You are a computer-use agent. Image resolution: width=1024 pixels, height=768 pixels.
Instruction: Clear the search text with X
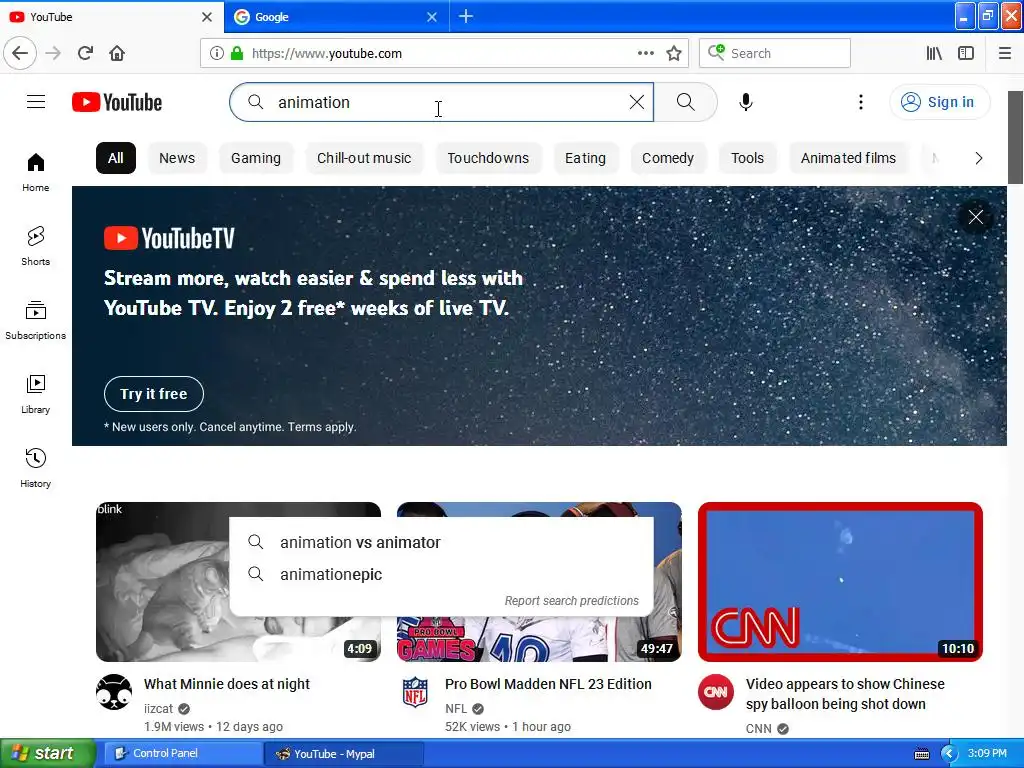(x=636, y=102)
